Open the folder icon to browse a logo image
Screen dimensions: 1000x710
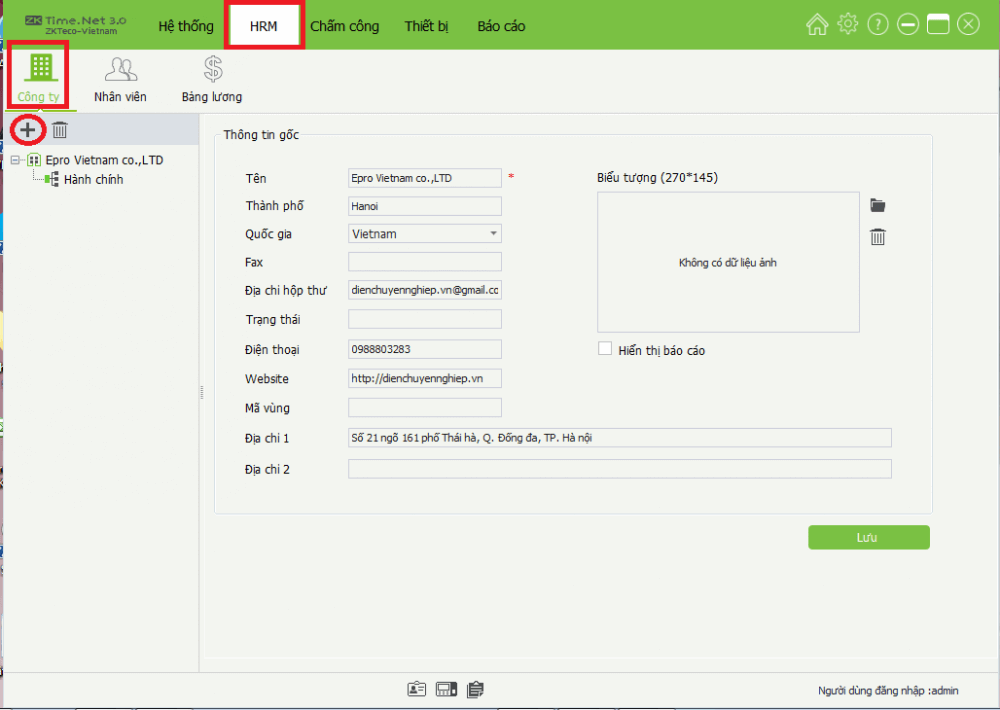pyautogui.click(x=878, y=204)
